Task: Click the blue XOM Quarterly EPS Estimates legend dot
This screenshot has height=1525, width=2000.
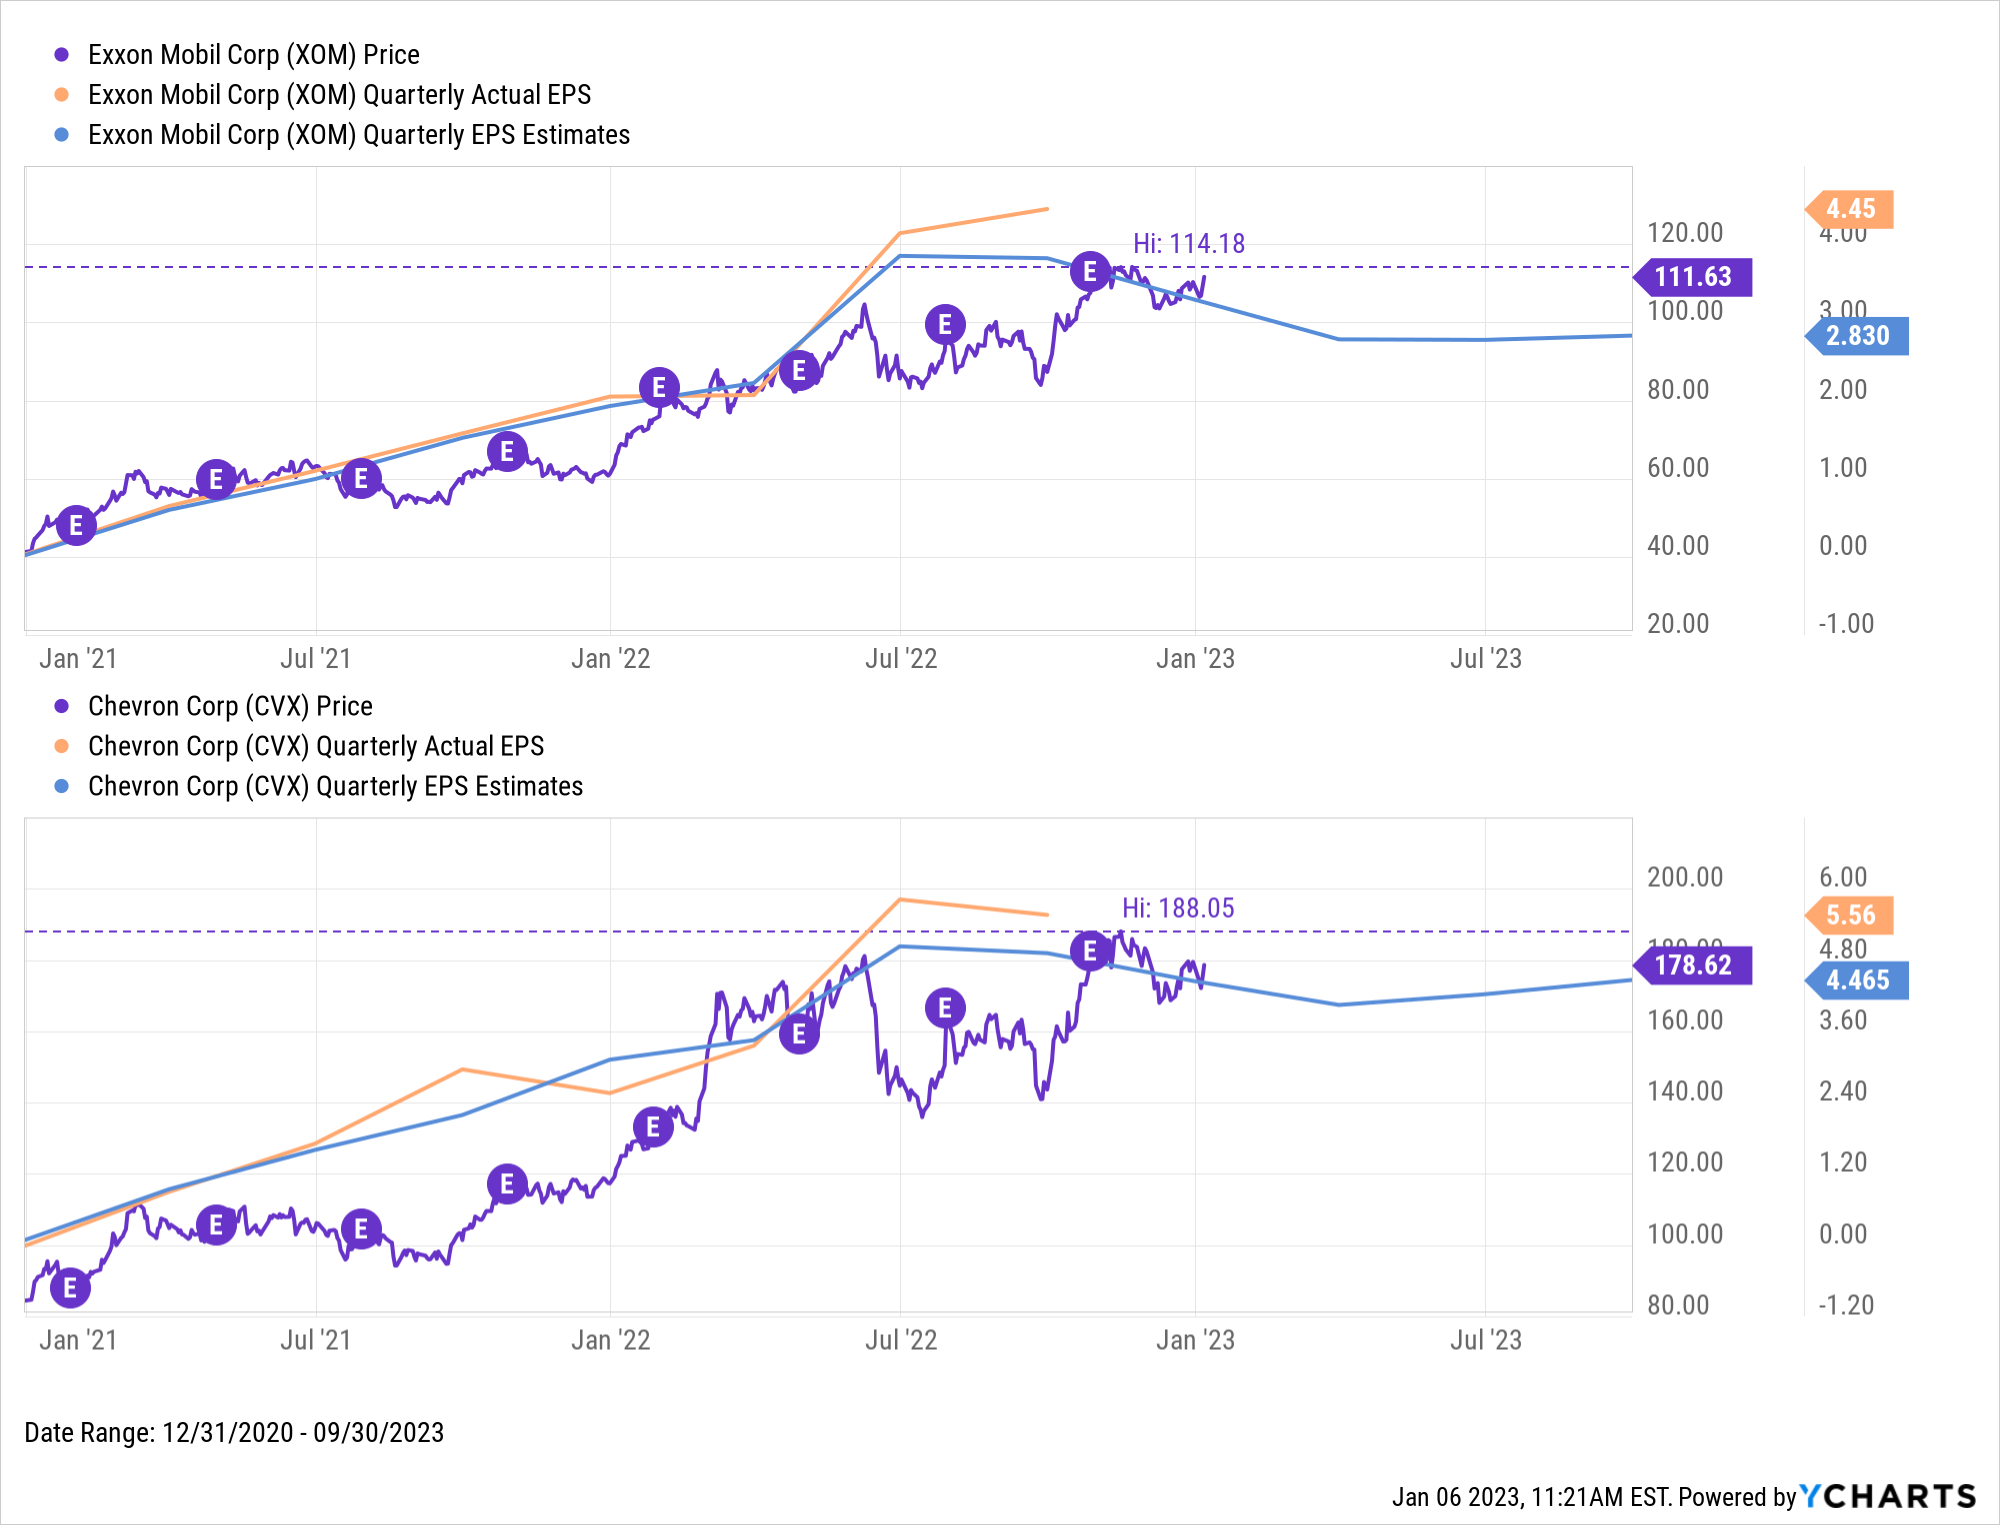Action: point(62,135)
